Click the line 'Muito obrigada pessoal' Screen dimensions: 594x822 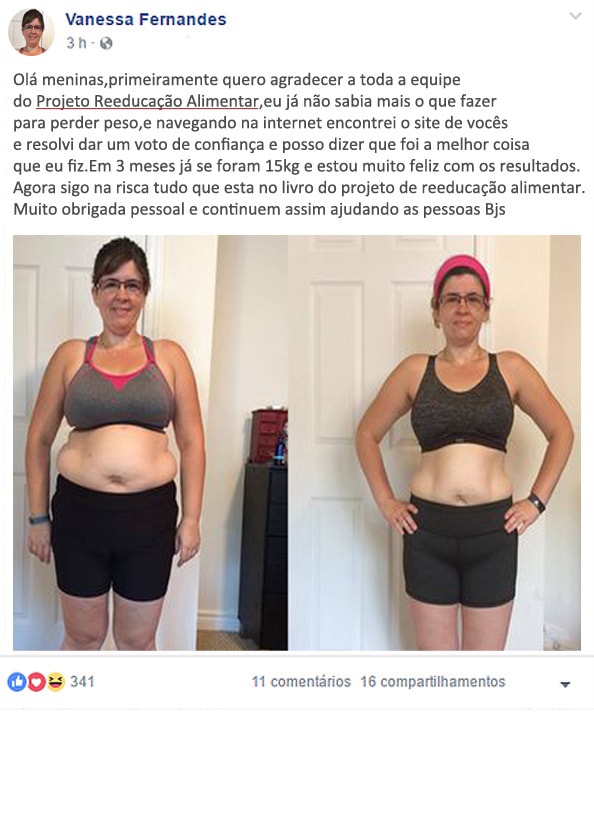[x=259, y=209]
